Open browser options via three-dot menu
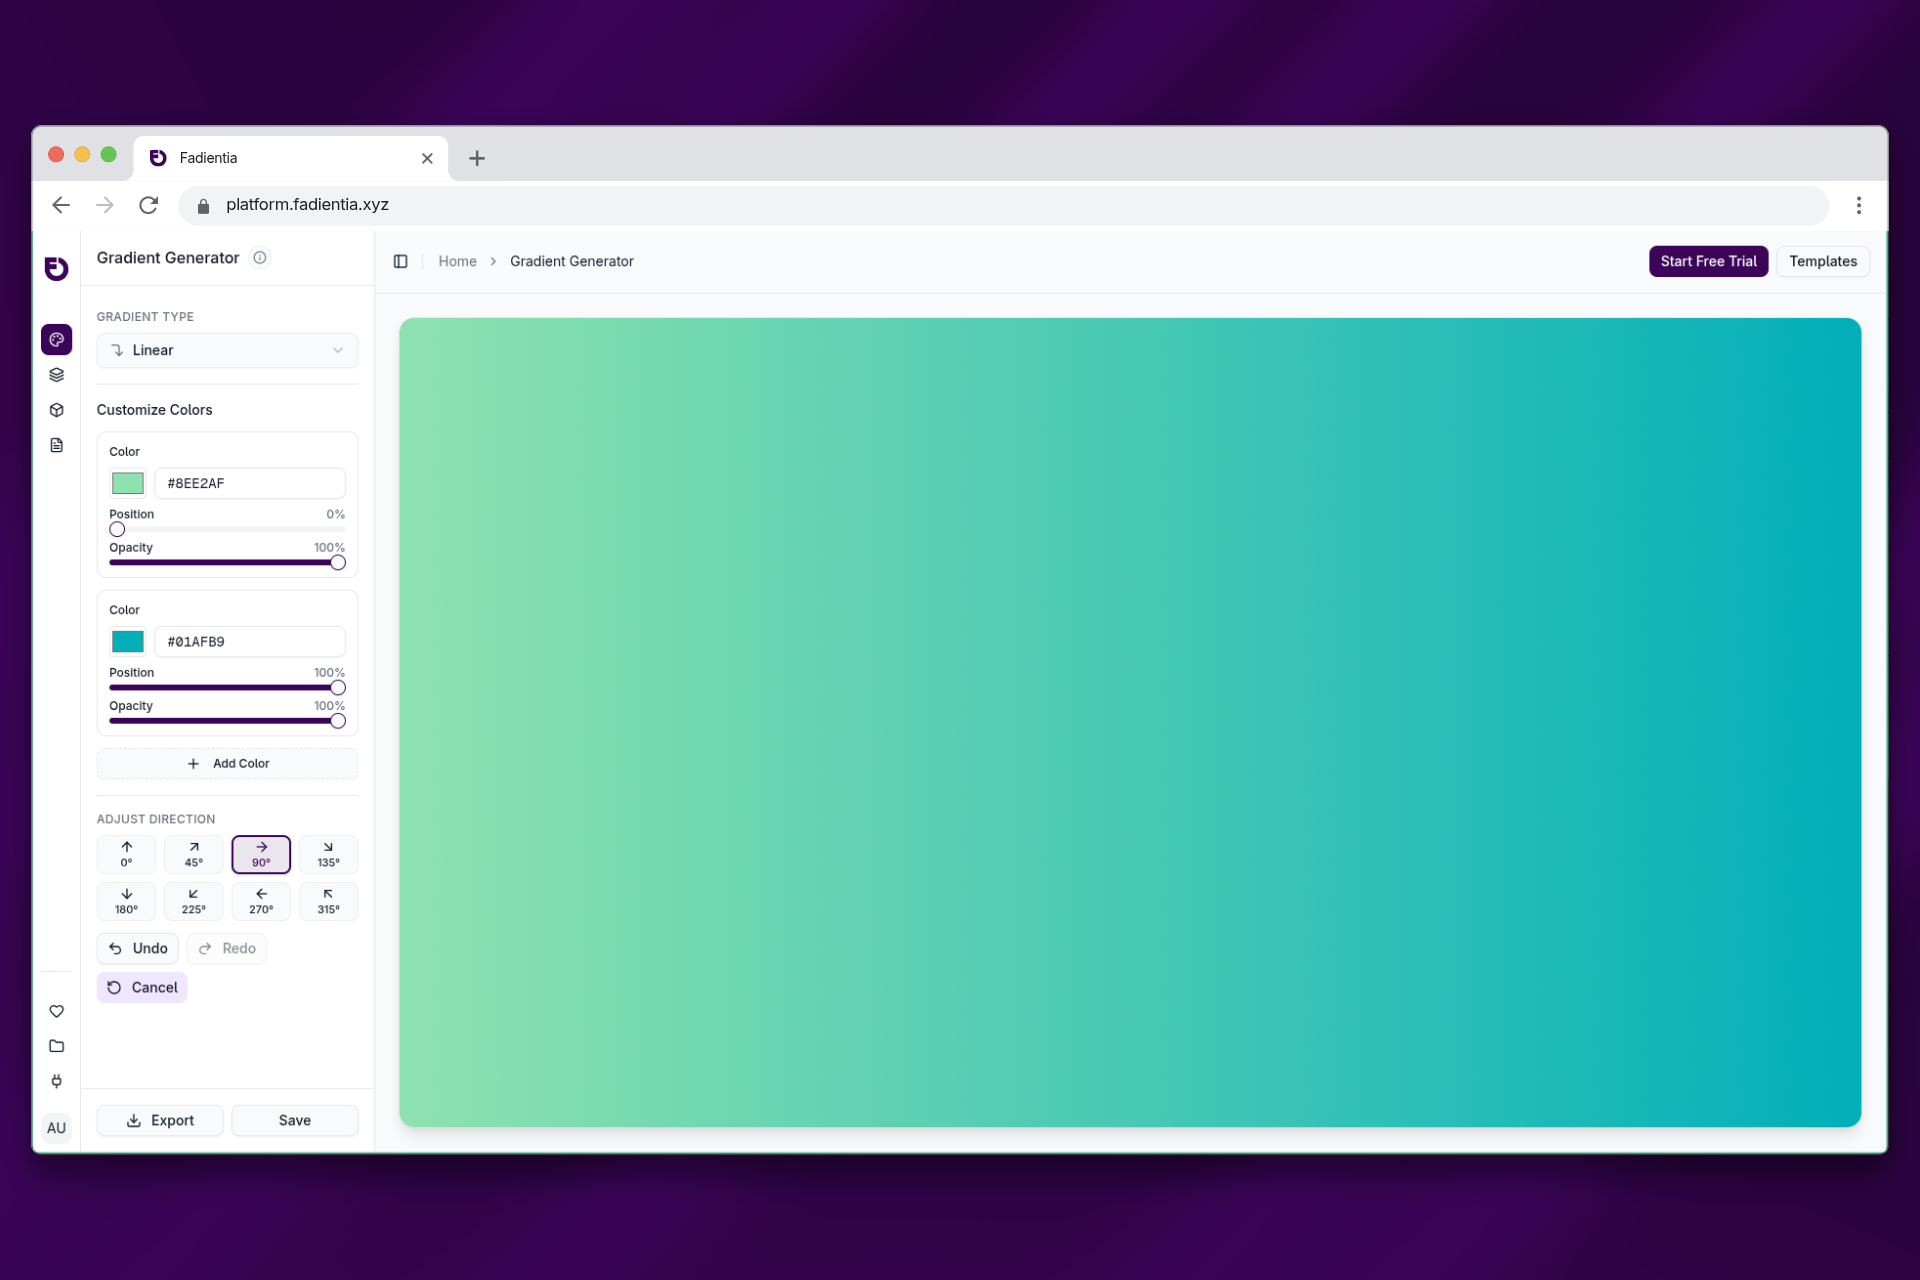 click(x=1859, y=204)
